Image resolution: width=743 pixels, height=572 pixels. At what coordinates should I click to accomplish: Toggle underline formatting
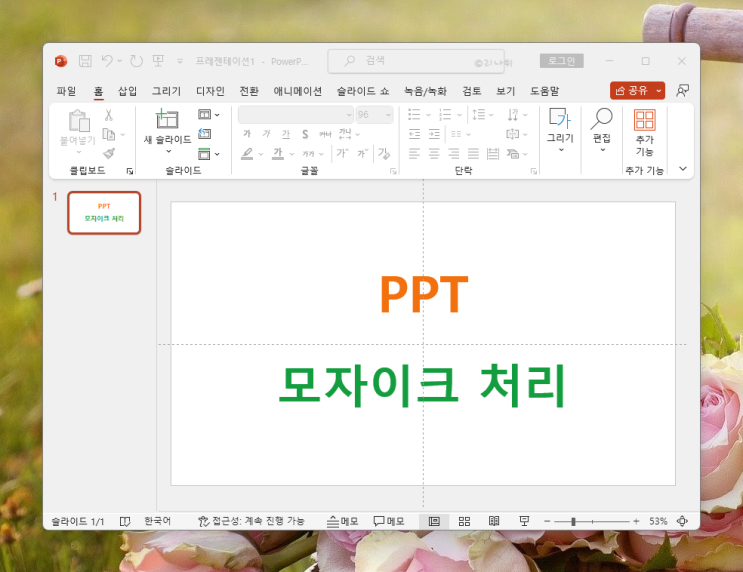[x=286, y=134]
